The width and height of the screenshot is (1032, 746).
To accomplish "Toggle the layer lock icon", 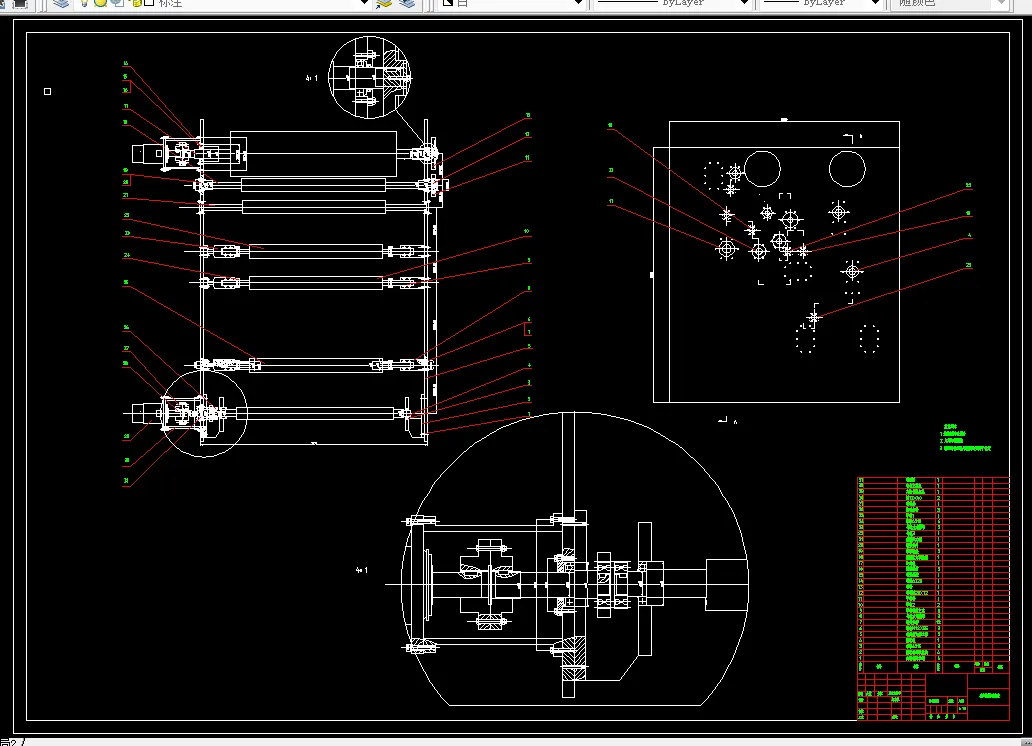I will [x=136, y=3].
